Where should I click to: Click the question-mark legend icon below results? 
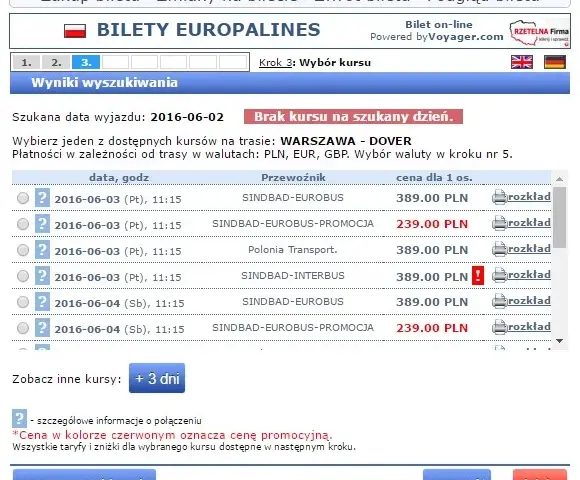pos(19,418)
